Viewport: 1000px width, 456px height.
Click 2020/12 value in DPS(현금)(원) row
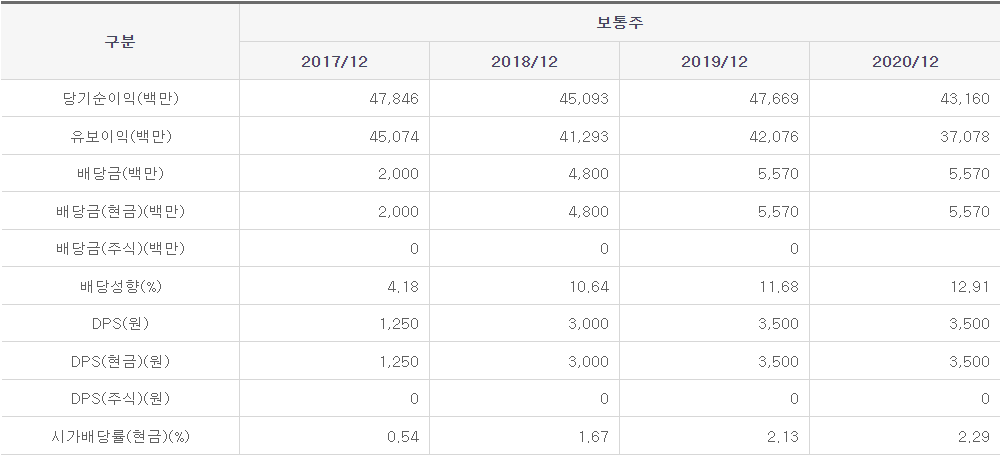969,362
